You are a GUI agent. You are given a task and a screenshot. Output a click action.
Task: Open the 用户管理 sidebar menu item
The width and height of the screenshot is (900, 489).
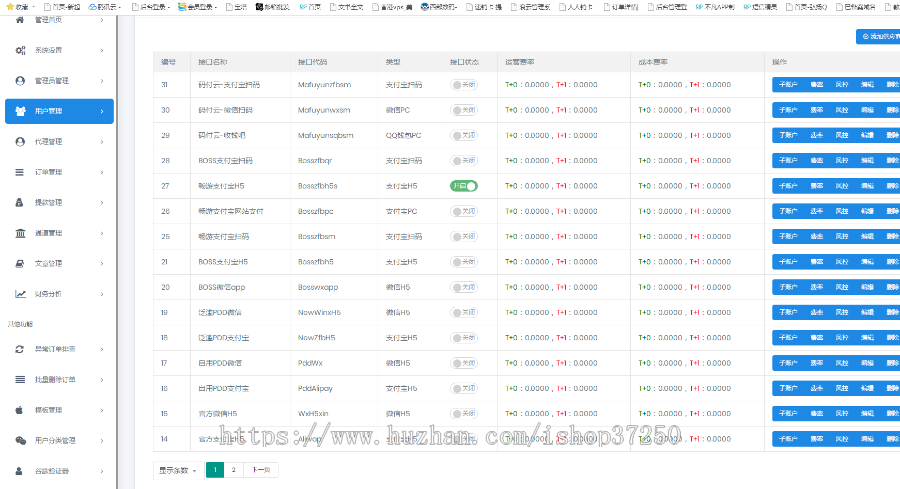[x=58, y=111]
